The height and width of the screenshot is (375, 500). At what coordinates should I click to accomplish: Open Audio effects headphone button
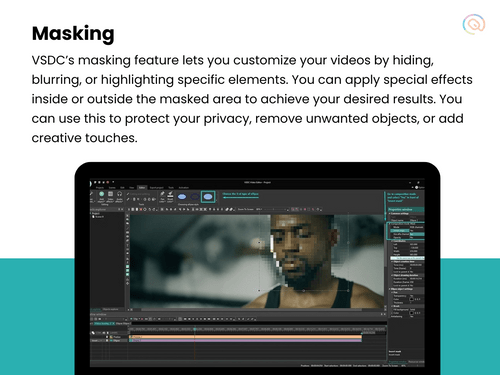(x=119, y=197)
